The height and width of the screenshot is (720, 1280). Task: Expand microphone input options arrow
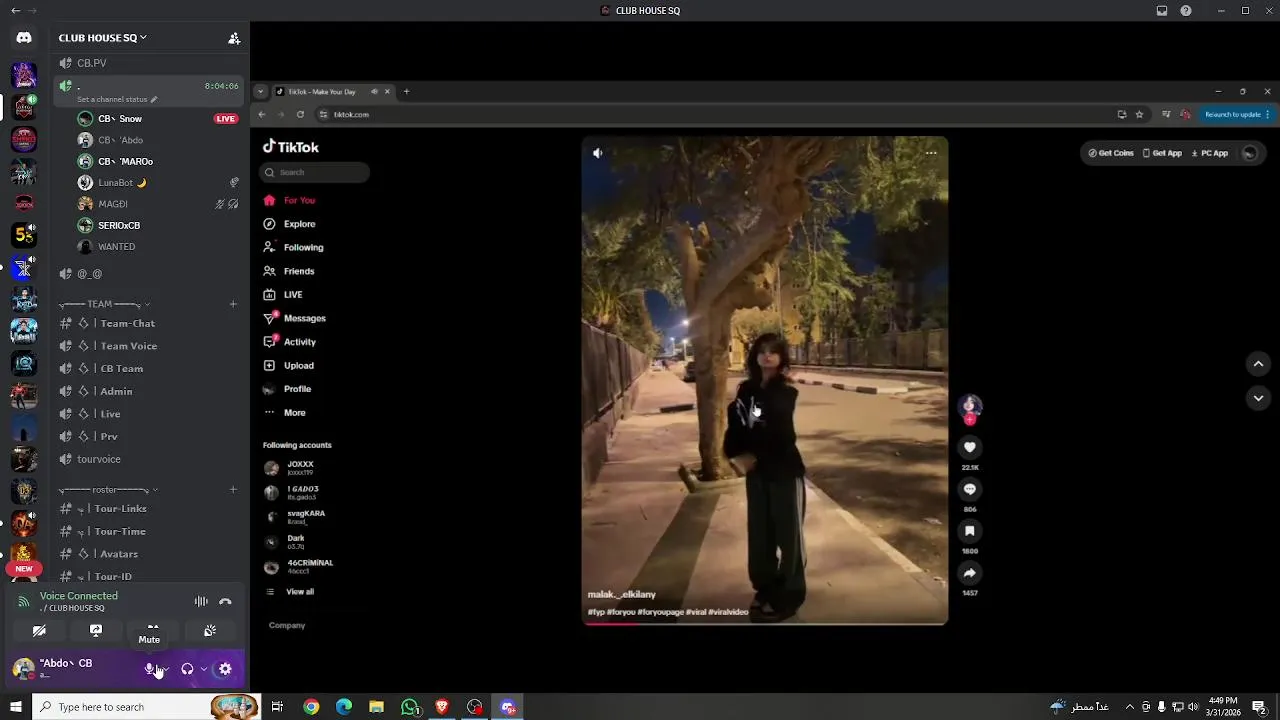[165, 669]
